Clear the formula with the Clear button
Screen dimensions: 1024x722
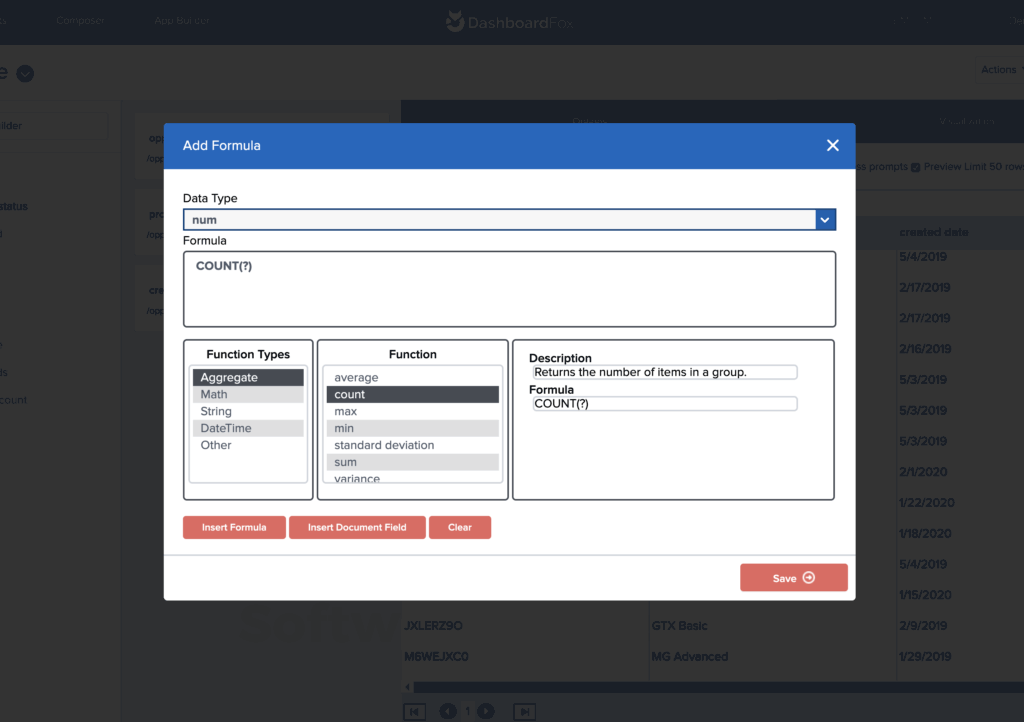[460, 527]
